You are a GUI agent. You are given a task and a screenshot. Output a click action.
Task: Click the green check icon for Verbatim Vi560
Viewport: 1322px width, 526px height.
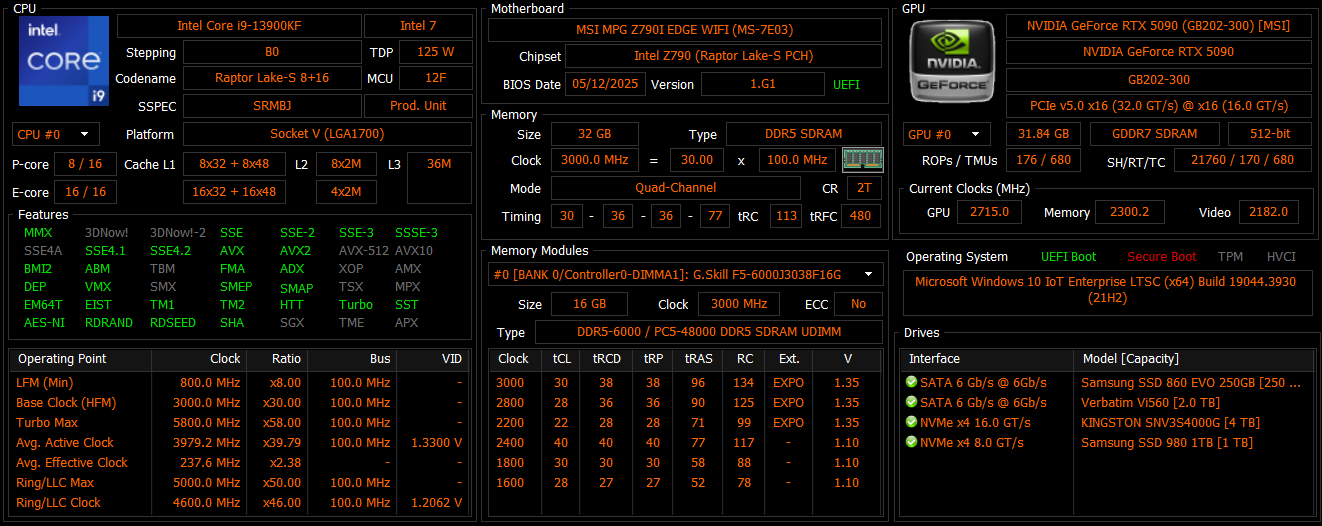click(911, 402)
